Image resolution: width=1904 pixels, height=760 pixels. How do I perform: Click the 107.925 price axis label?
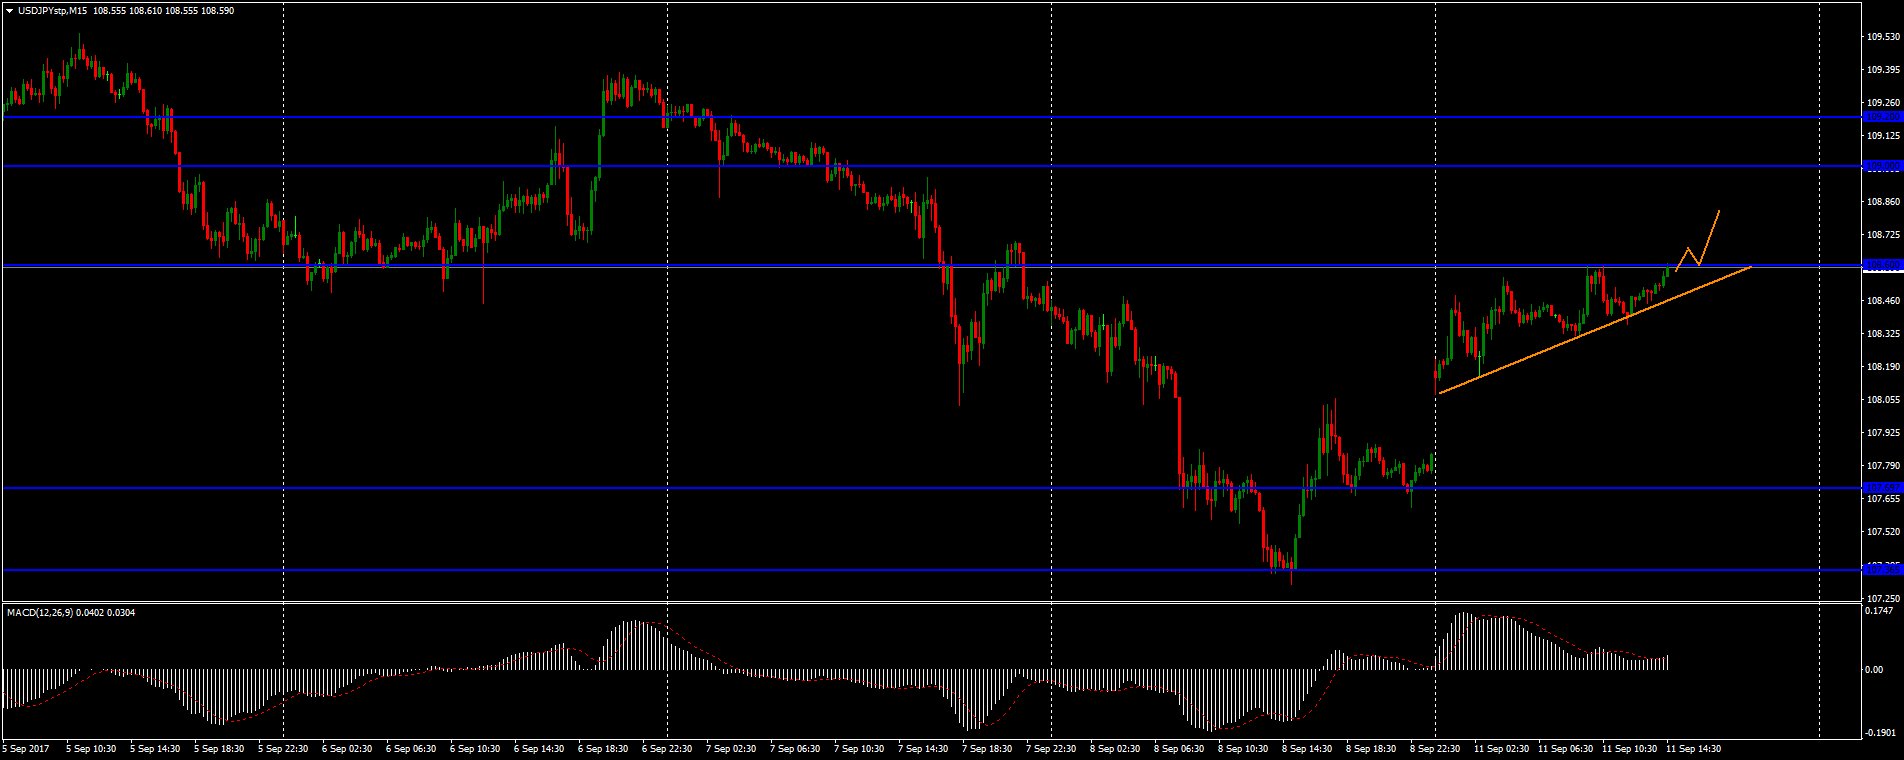coord(1882,433)
